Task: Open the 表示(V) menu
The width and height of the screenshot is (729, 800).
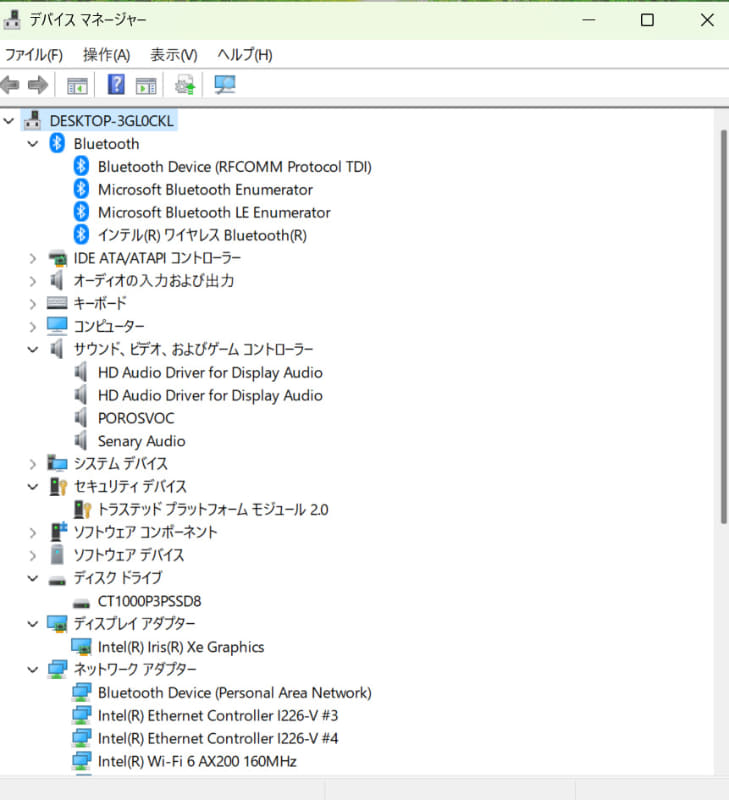Action: (x=174, y=55)
